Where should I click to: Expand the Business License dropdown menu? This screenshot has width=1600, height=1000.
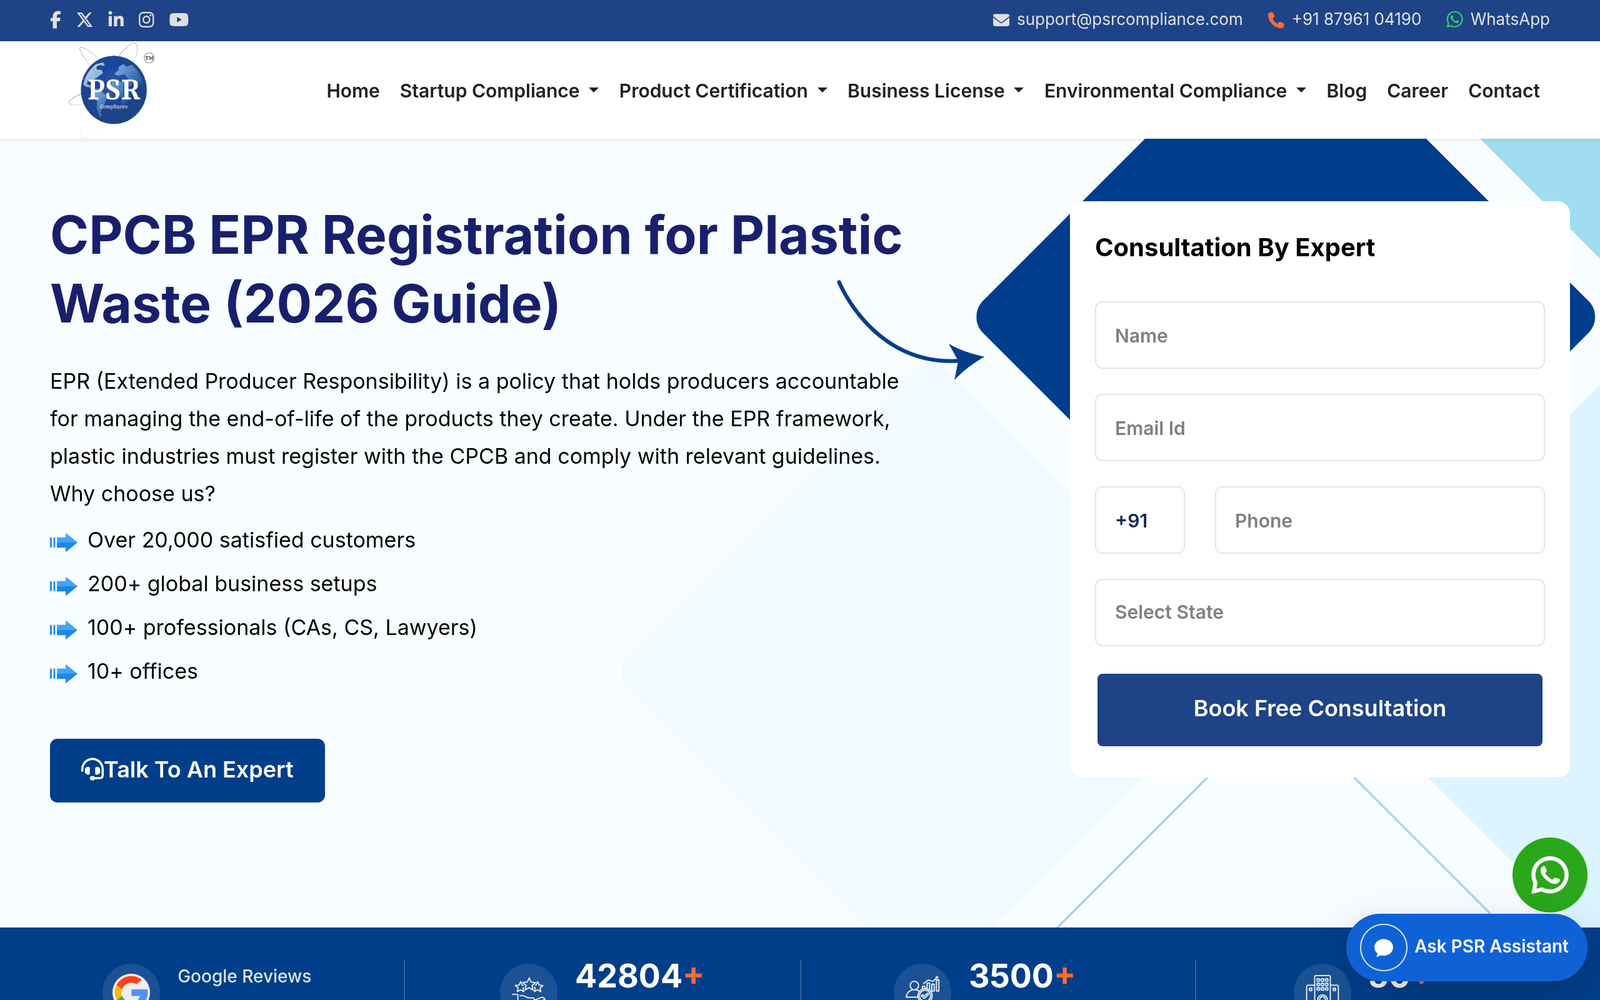click(936, 91)
